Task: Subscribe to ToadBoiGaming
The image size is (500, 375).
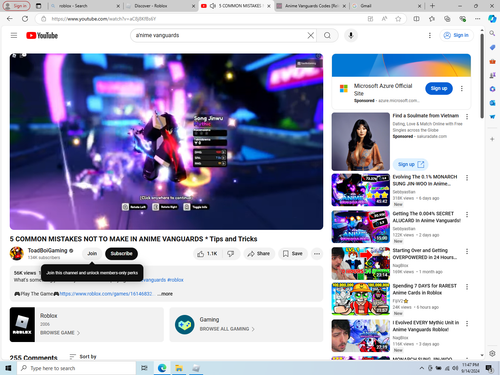Action: (121, 254)
